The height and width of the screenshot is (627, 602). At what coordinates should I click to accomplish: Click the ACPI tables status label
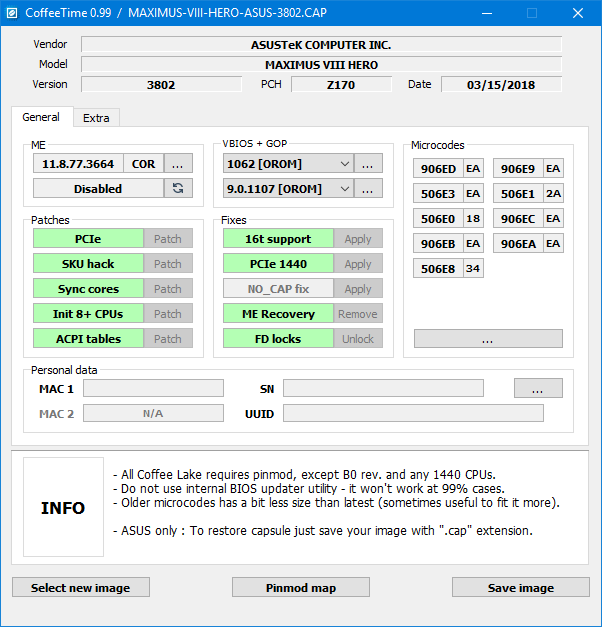88,339
